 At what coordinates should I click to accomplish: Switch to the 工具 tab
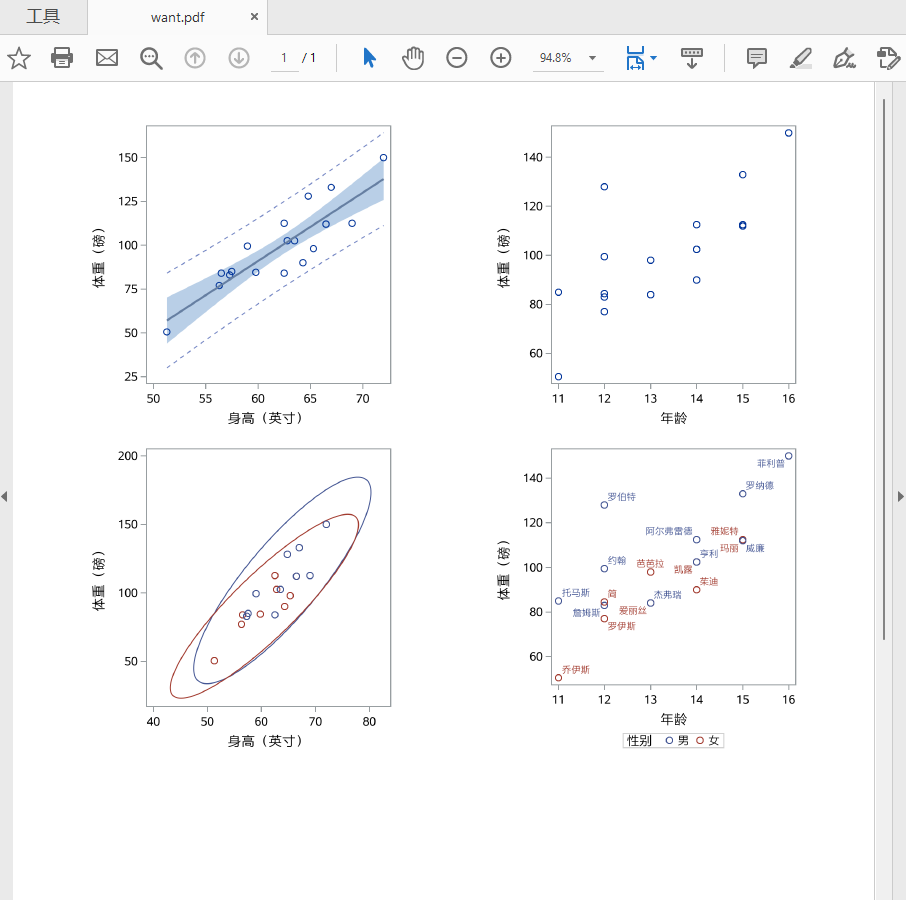point(43,17)
